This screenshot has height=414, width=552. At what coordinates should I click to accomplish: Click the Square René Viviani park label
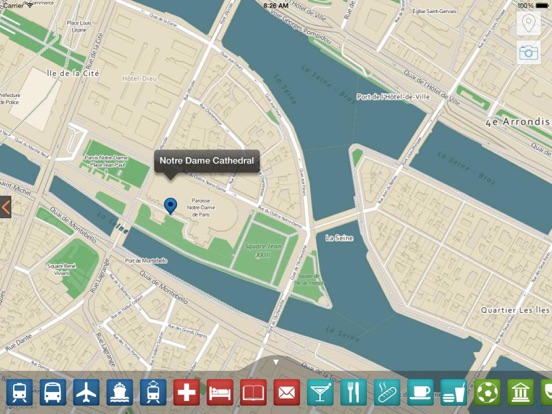(x=62, y=269)
